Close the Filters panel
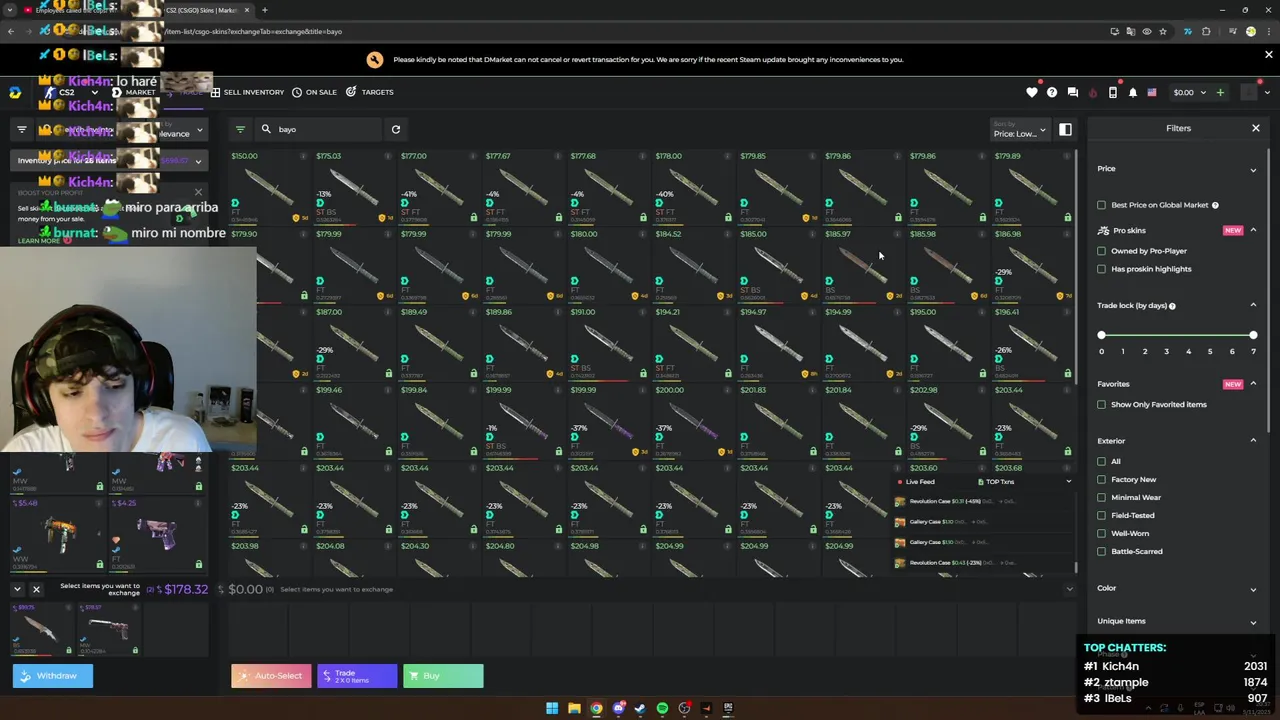Viewport: 1280px width, 720px height. 1256,128
